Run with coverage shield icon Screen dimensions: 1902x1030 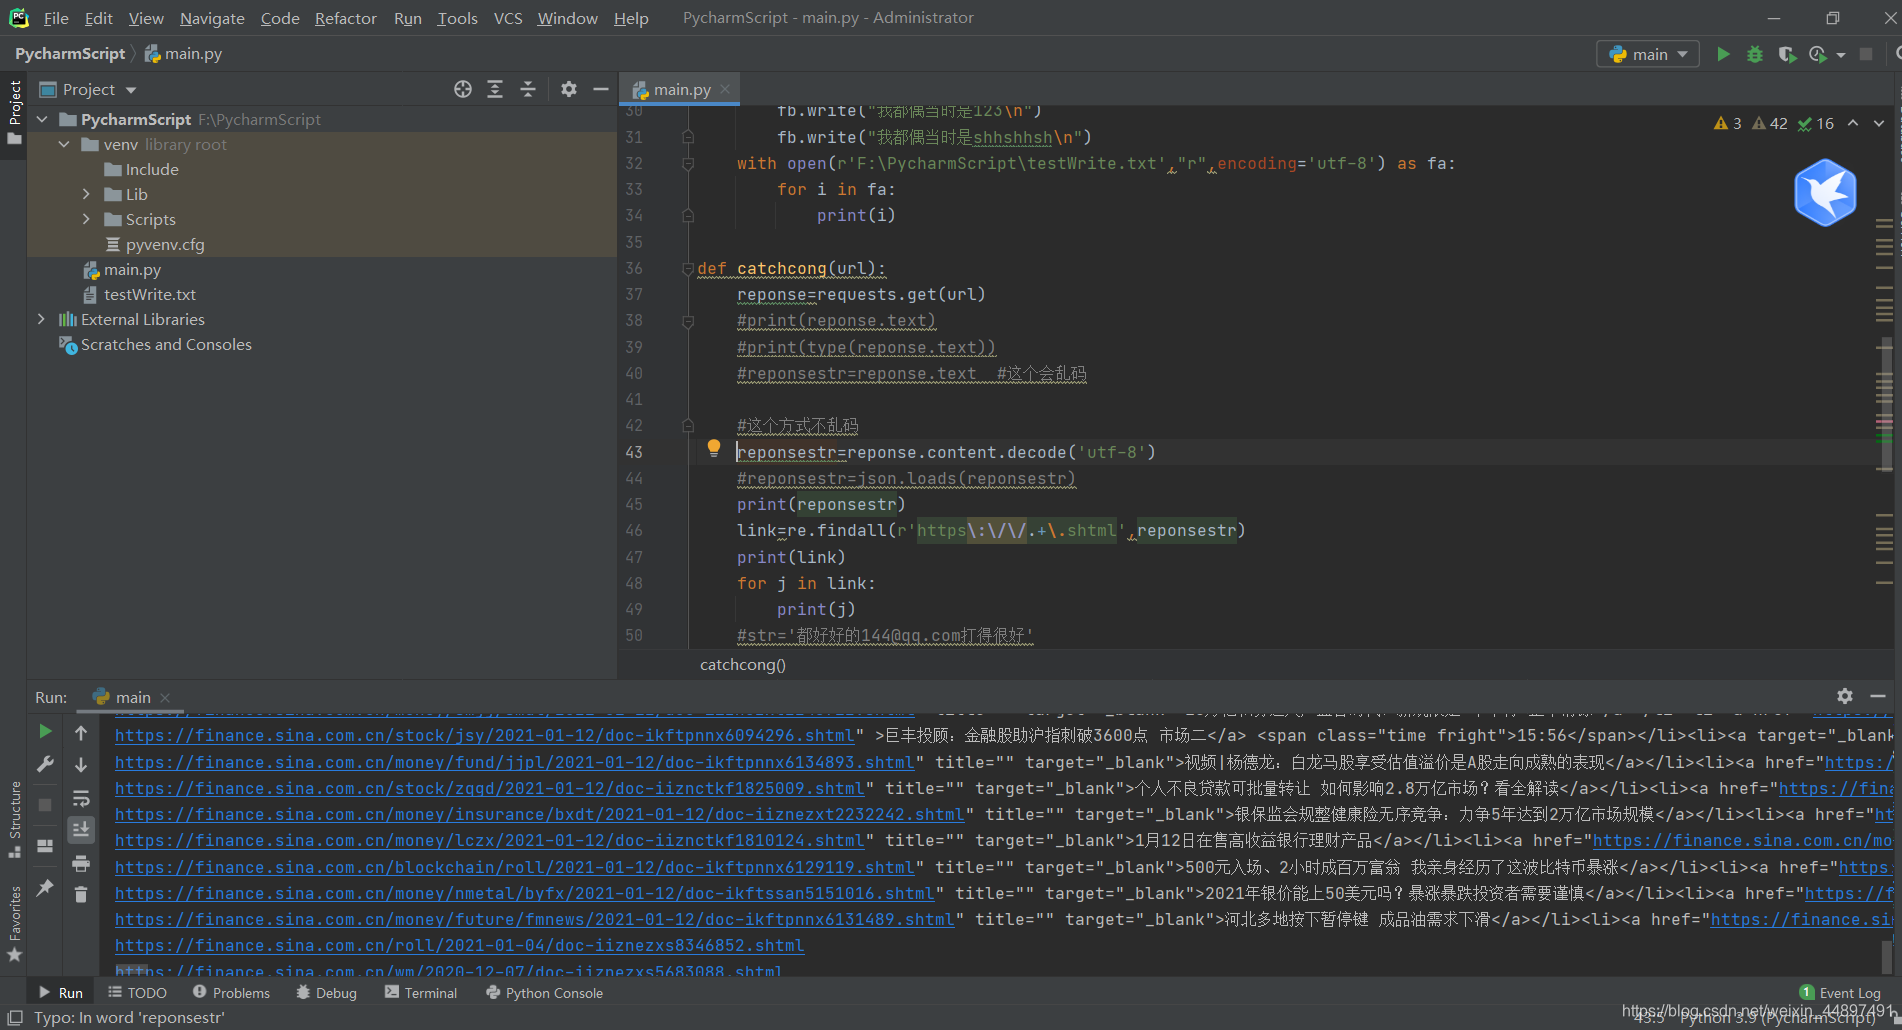[x=1787, y=54]
